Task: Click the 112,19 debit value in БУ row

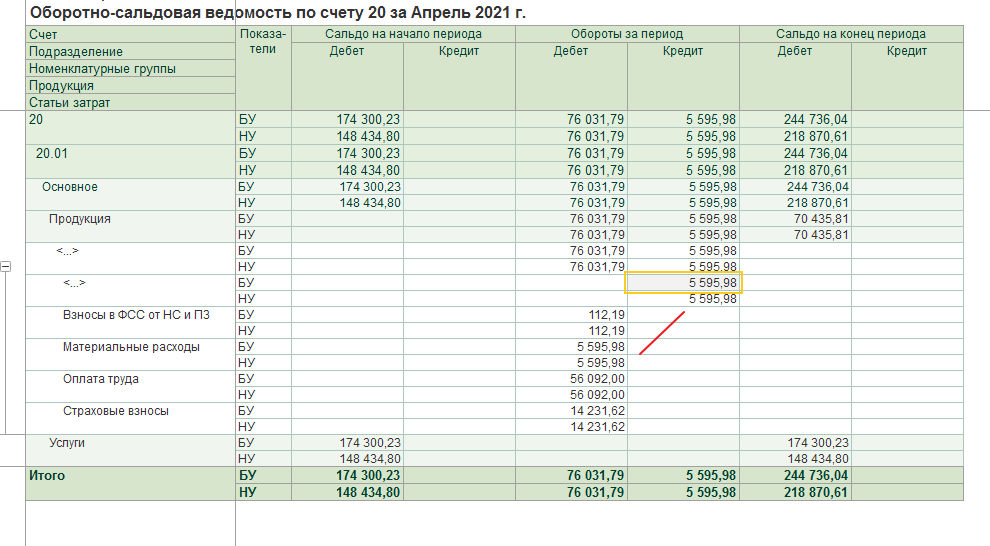Action: click(x=606, y=315)
